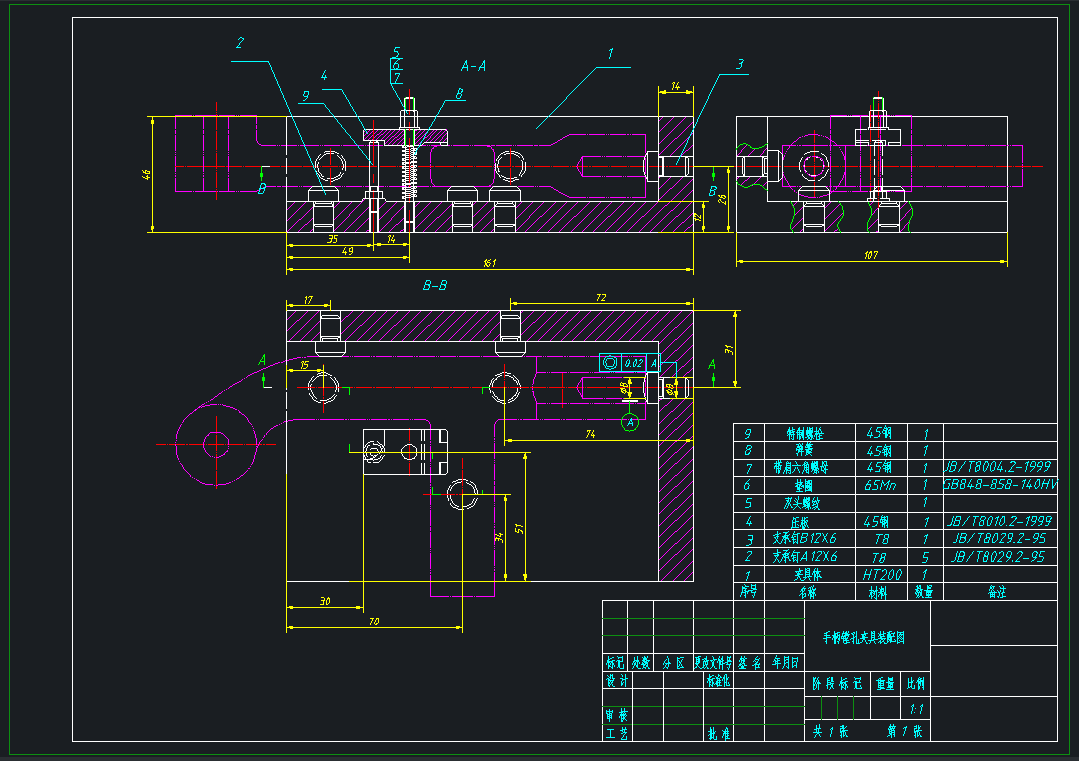Click the "共1张" sheet count text
Image resolution: width=1079 pixels, height=761 pixels.
tap(831, 731)
